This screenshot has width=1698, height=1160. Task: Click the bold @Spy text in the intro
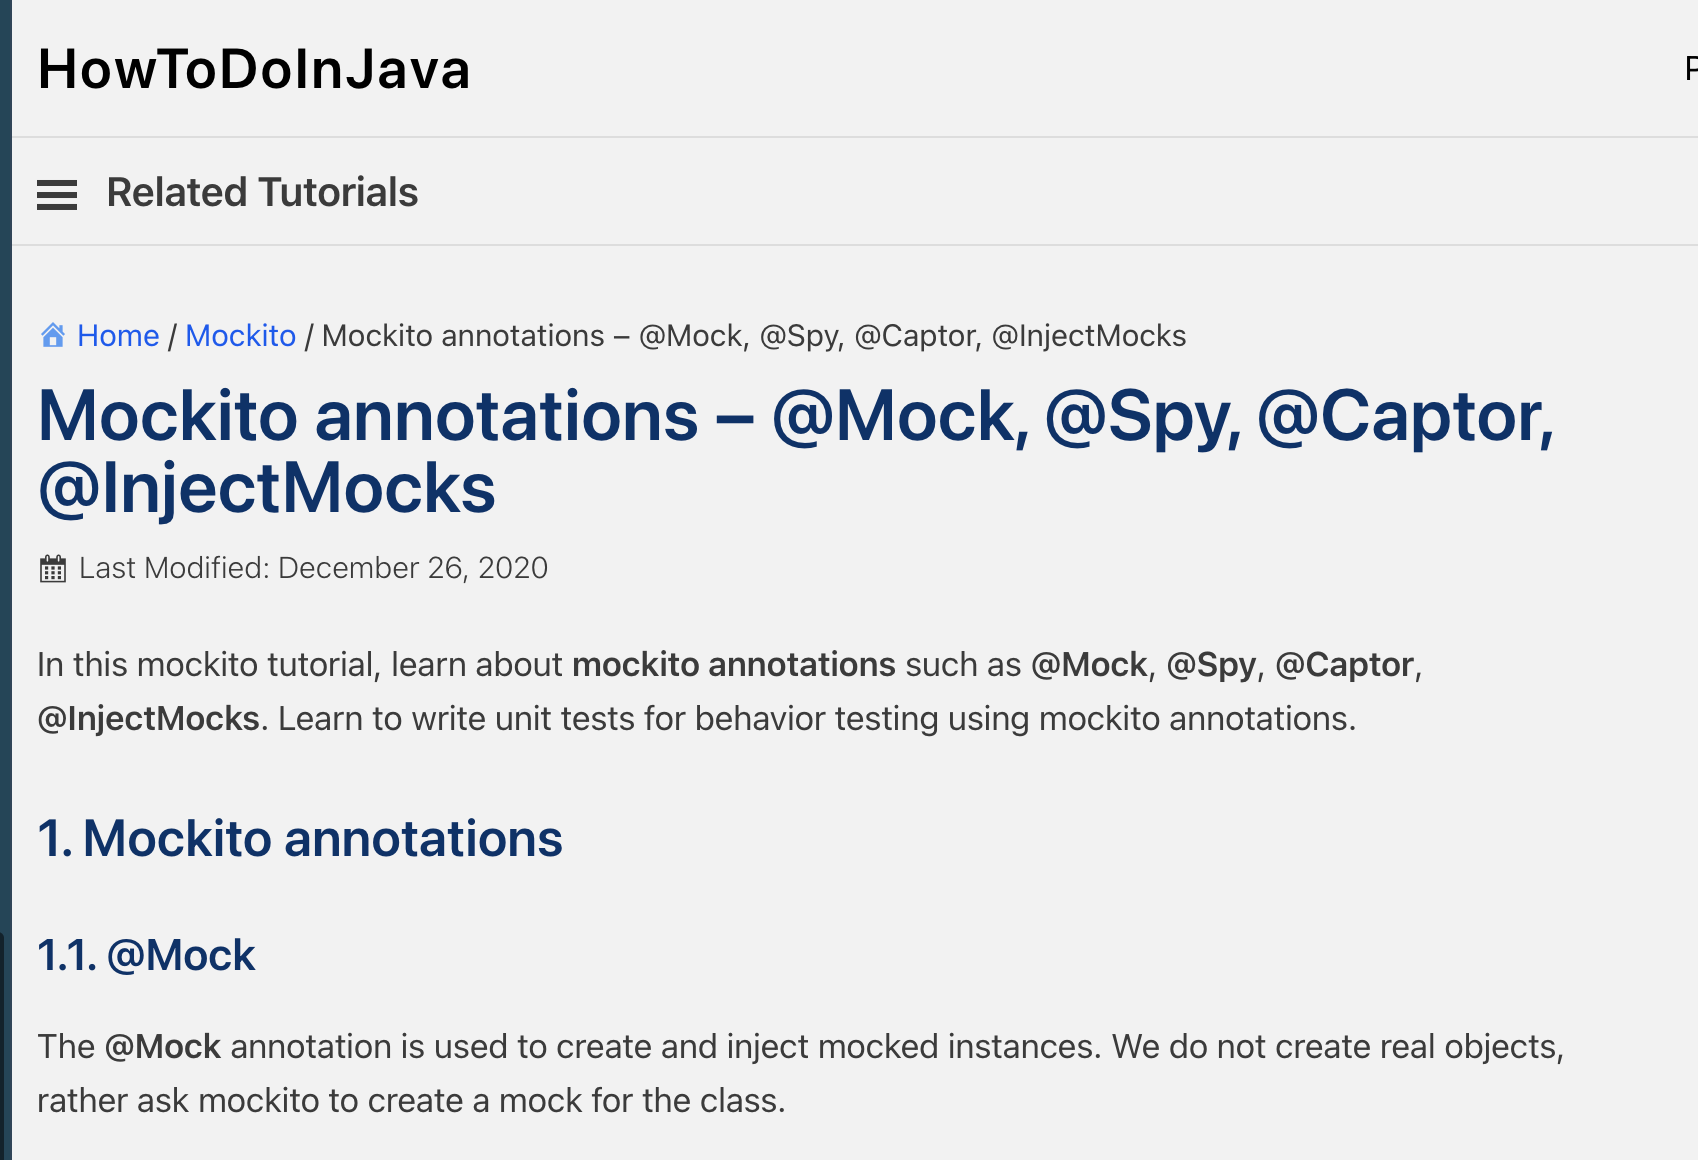(1212, 664)
